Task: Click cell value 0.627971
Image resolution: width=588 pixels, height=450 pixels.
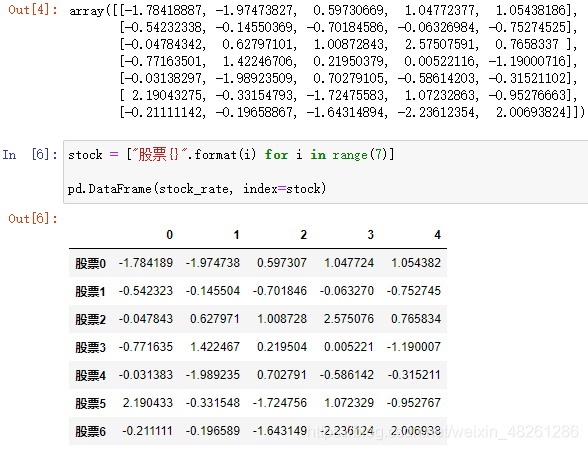Action: click(x=214, y=319)
